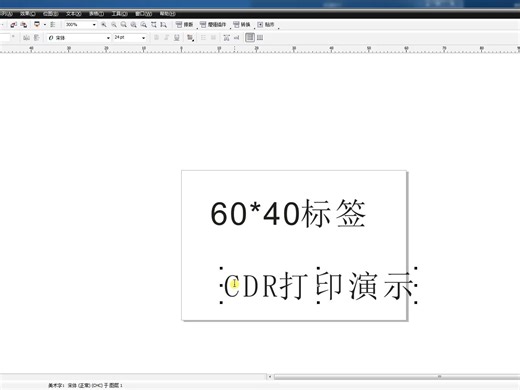Open the 文本 (Text) menu

pyautogui.click(x=74, y=14)
